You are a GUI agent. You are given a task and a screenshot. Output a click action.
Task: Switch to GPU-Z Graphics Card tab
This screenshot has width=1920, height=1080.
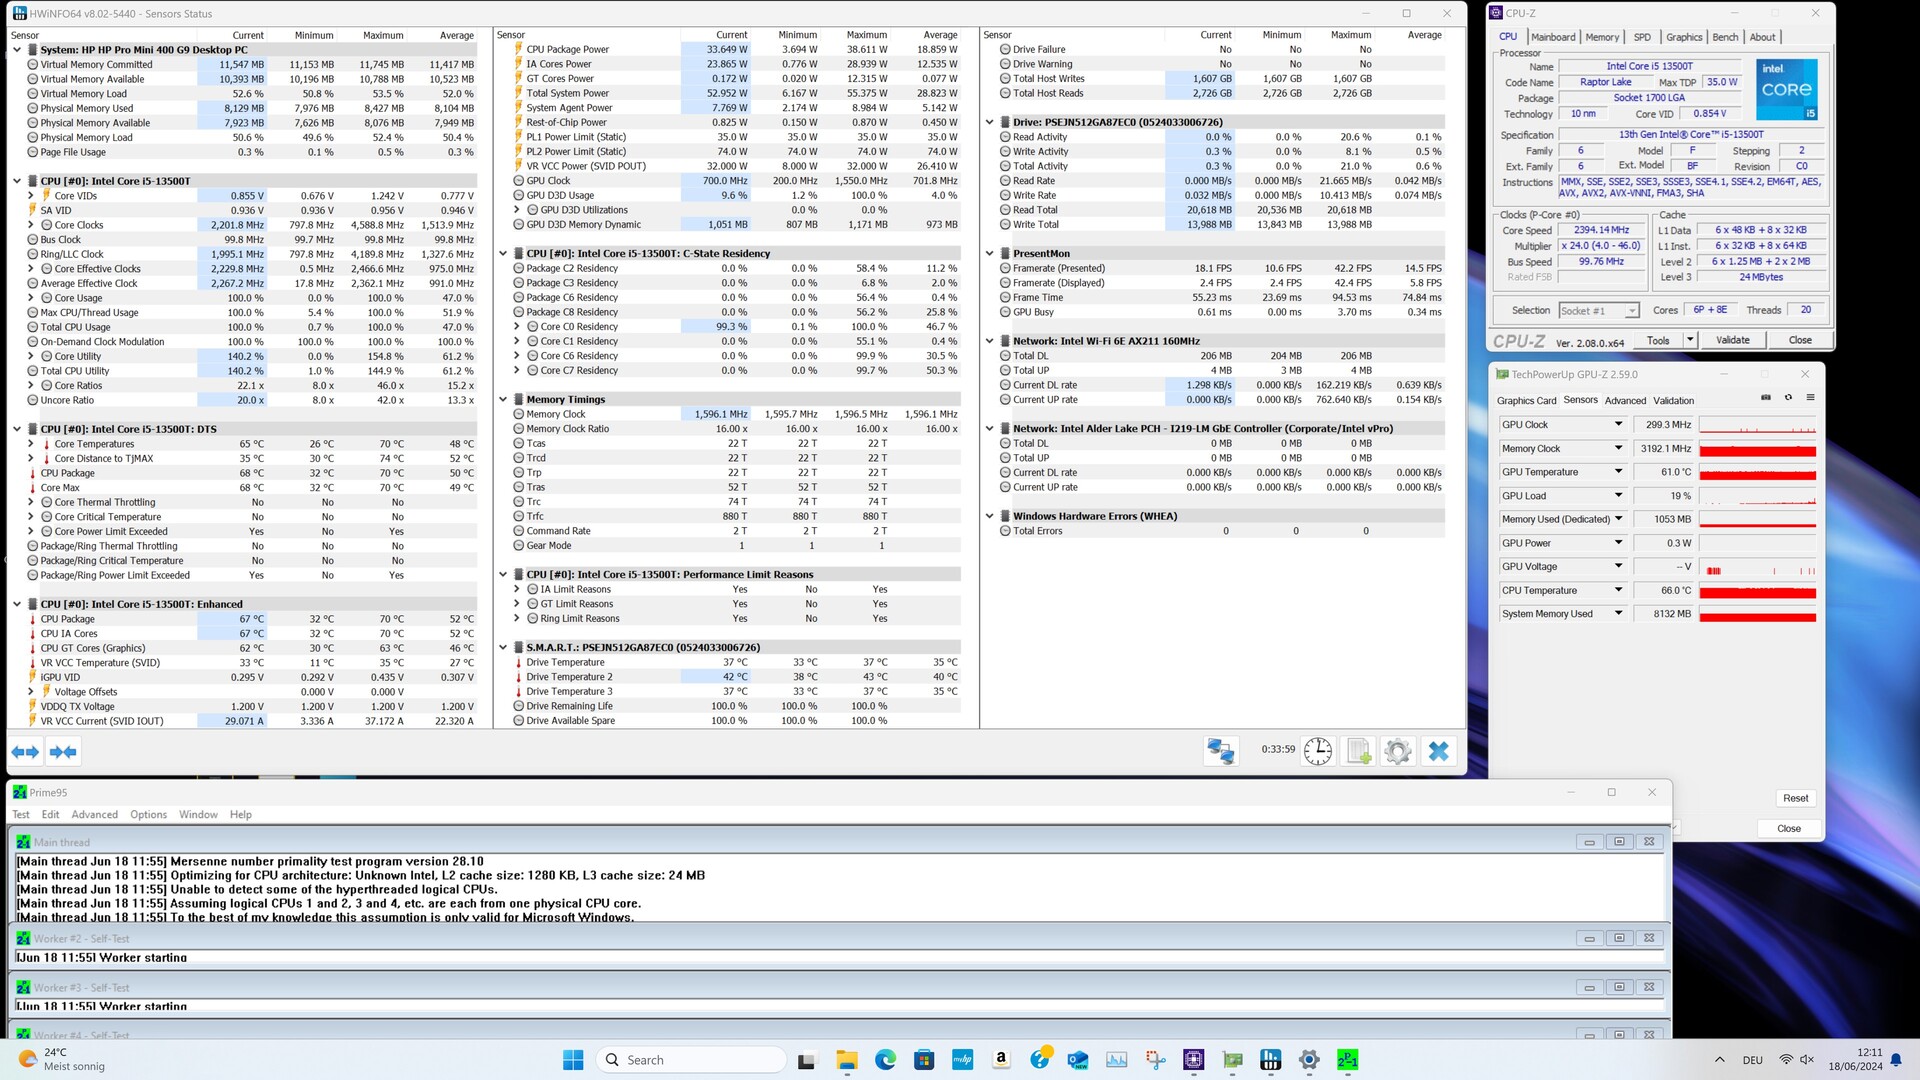pos(1526,401)
